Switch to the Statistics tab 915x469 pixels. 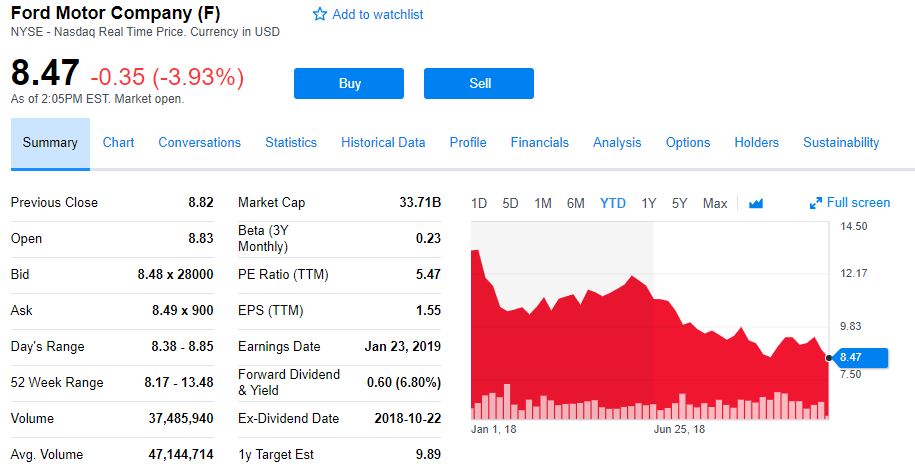(291, 142)
